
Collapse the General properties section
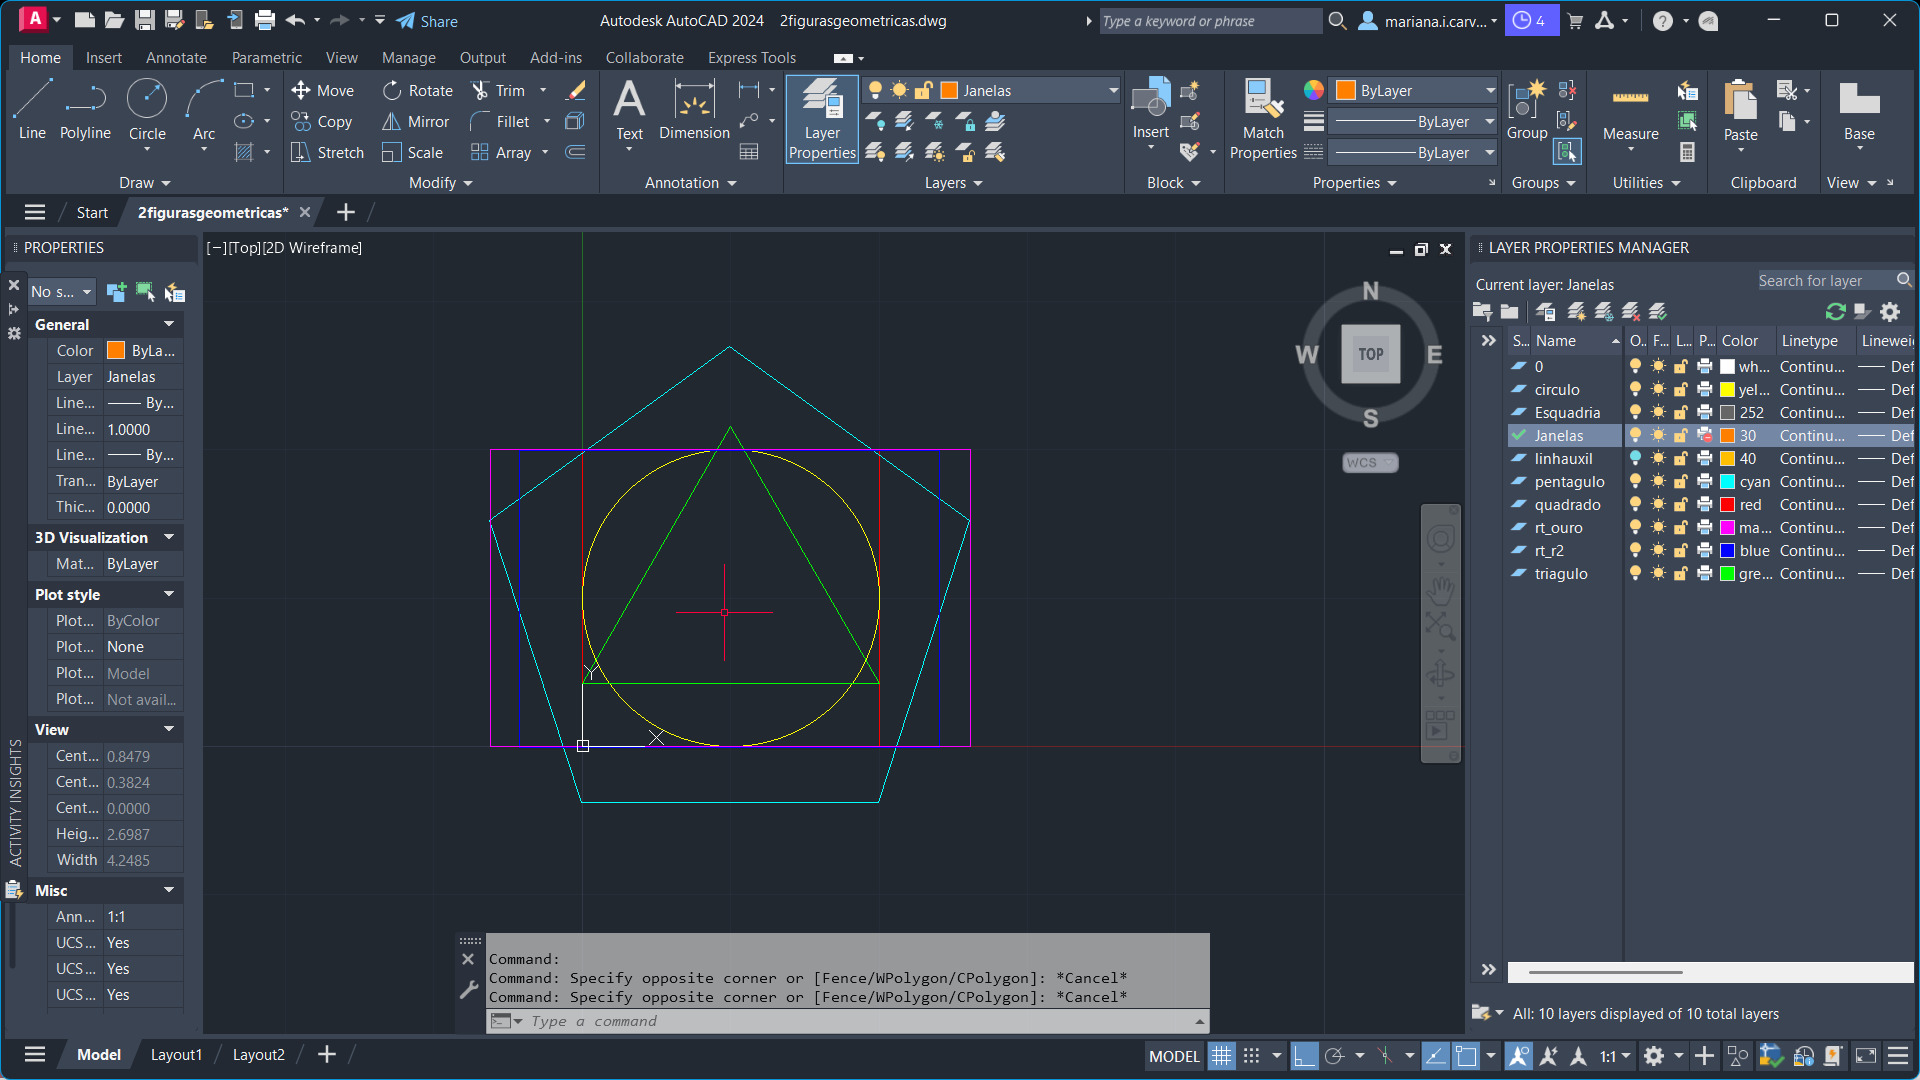(x=169, y=324)
